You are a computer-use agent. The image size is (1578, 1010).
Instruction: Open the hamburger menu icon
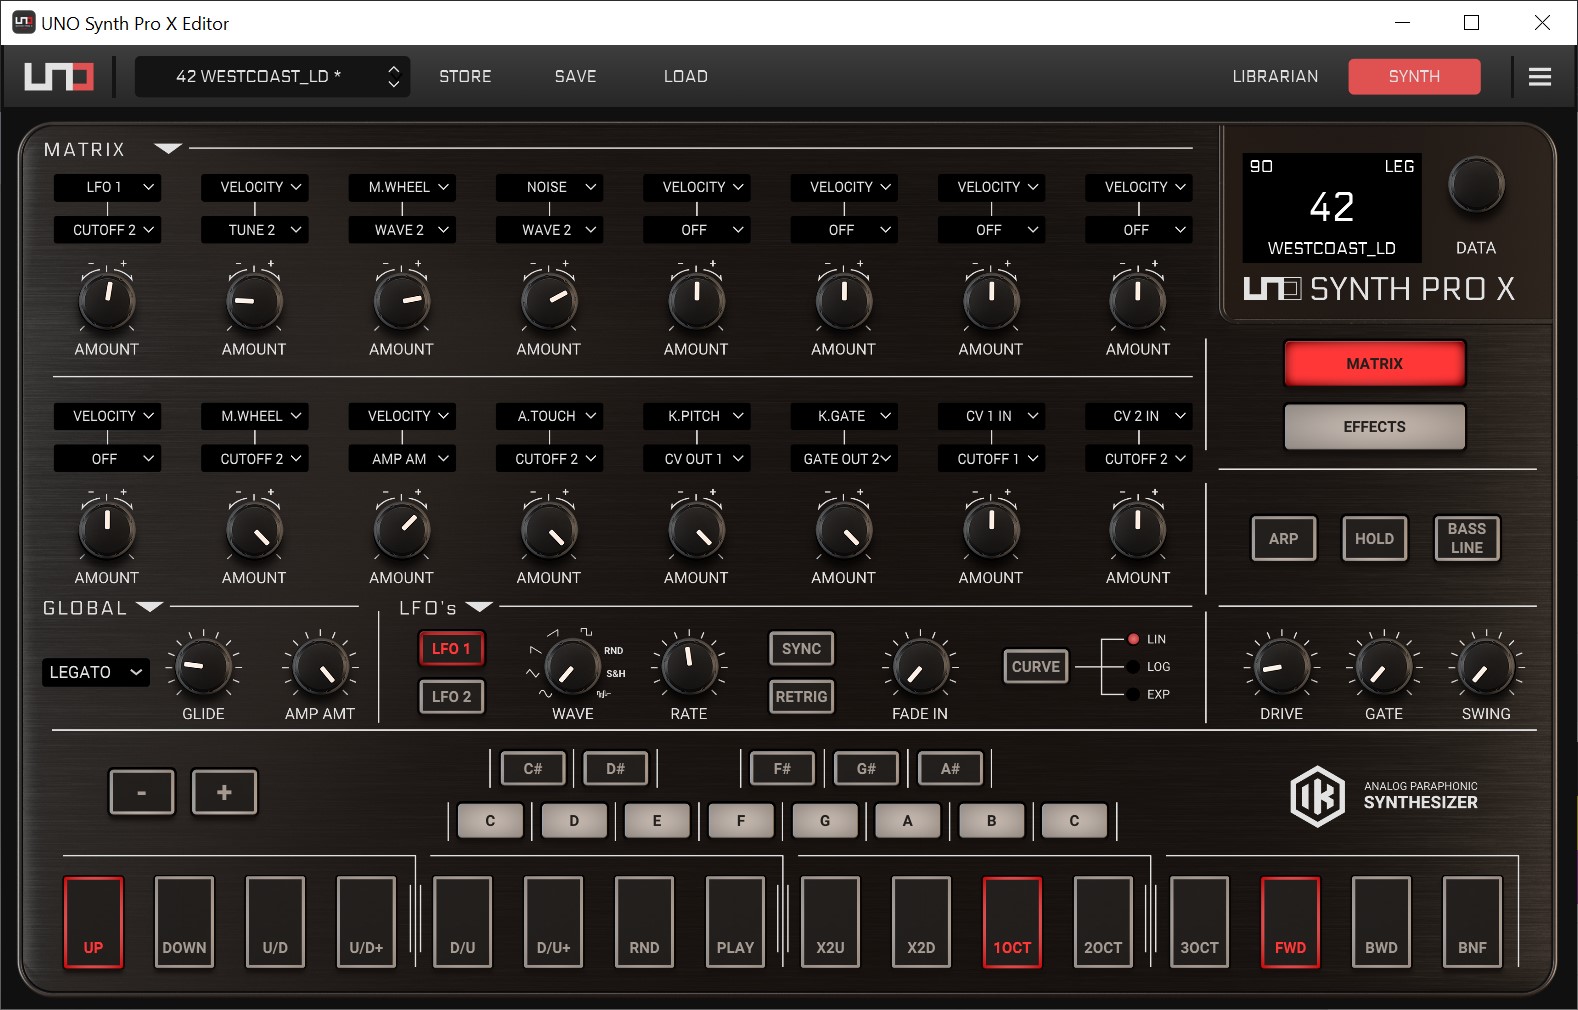point(1539,76)
